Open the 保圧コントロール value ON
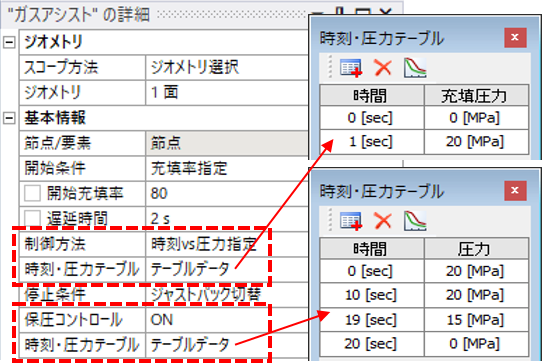This screenshot has height=363, width=542. [227, 320]
